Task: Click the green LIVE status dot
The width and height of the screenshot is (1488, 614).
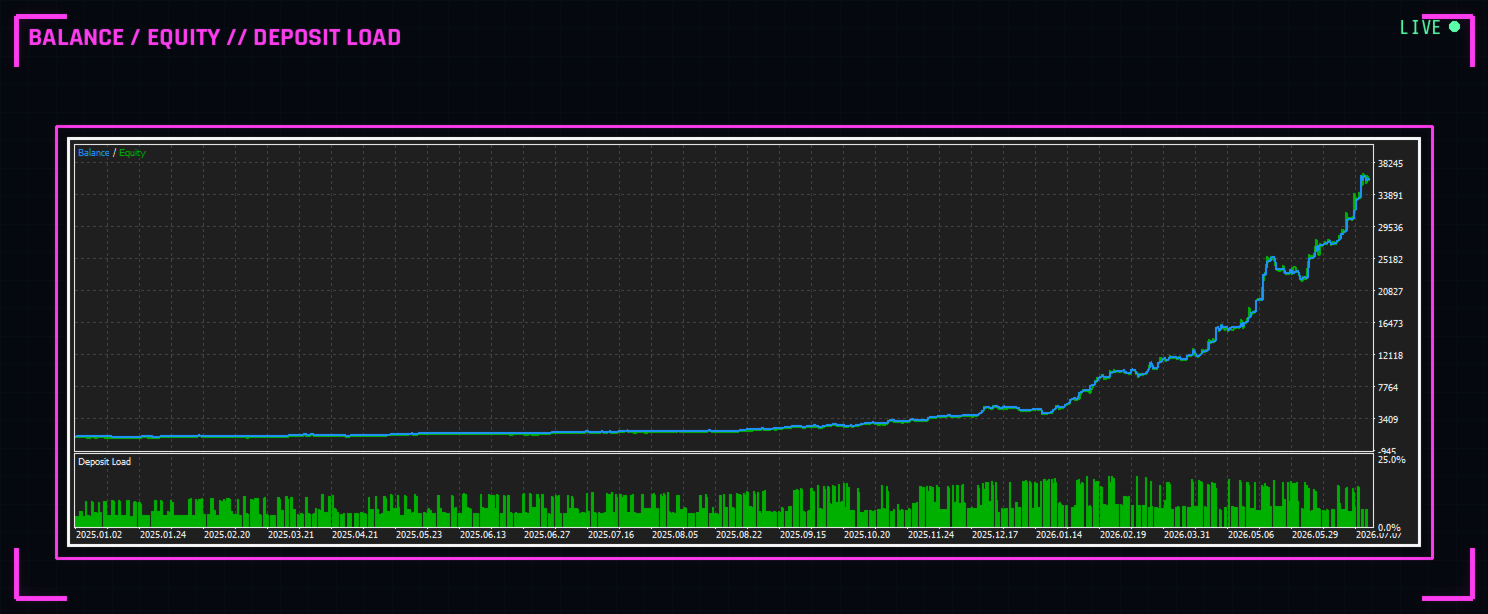Action: [1454, 27]
